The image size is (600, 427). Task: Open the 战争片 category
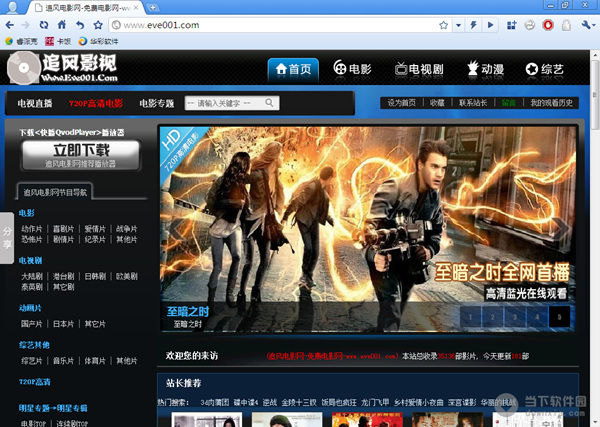tap(127, 229)
